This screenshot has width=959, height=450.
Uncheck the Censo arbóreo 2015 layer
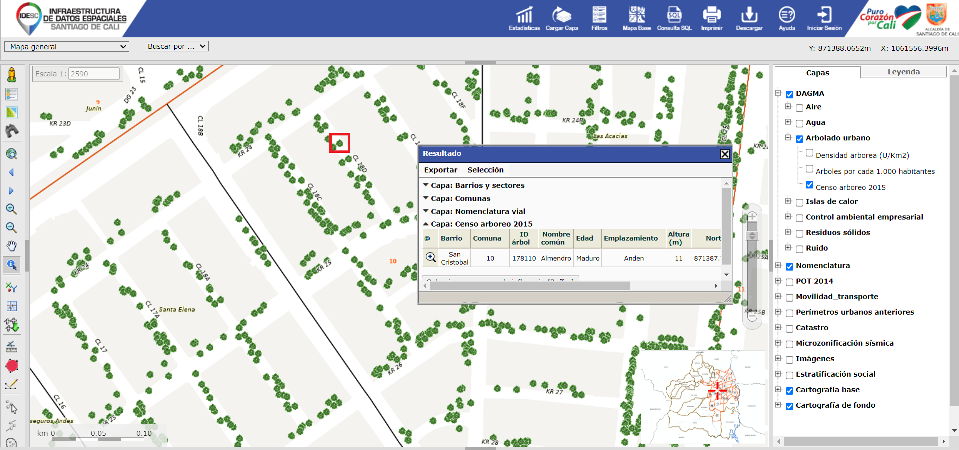click(x=810, y=185)
